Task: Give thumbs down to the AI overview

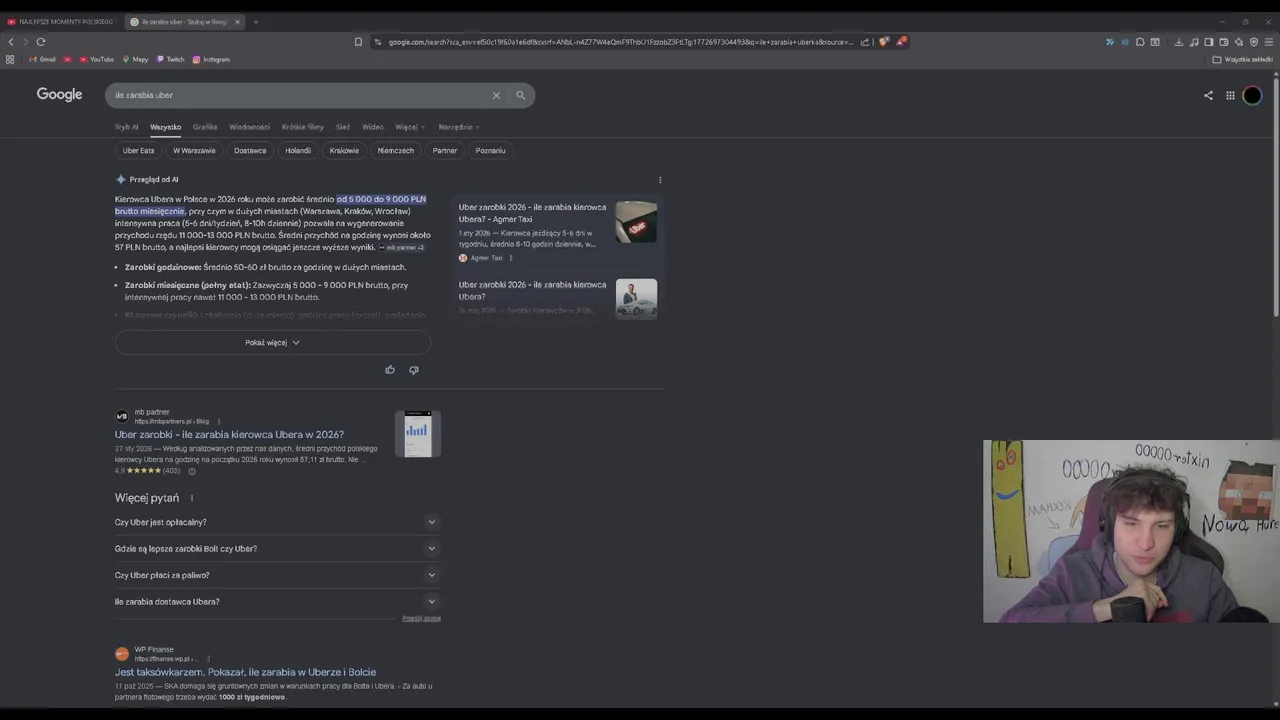Action: [414, 370]
